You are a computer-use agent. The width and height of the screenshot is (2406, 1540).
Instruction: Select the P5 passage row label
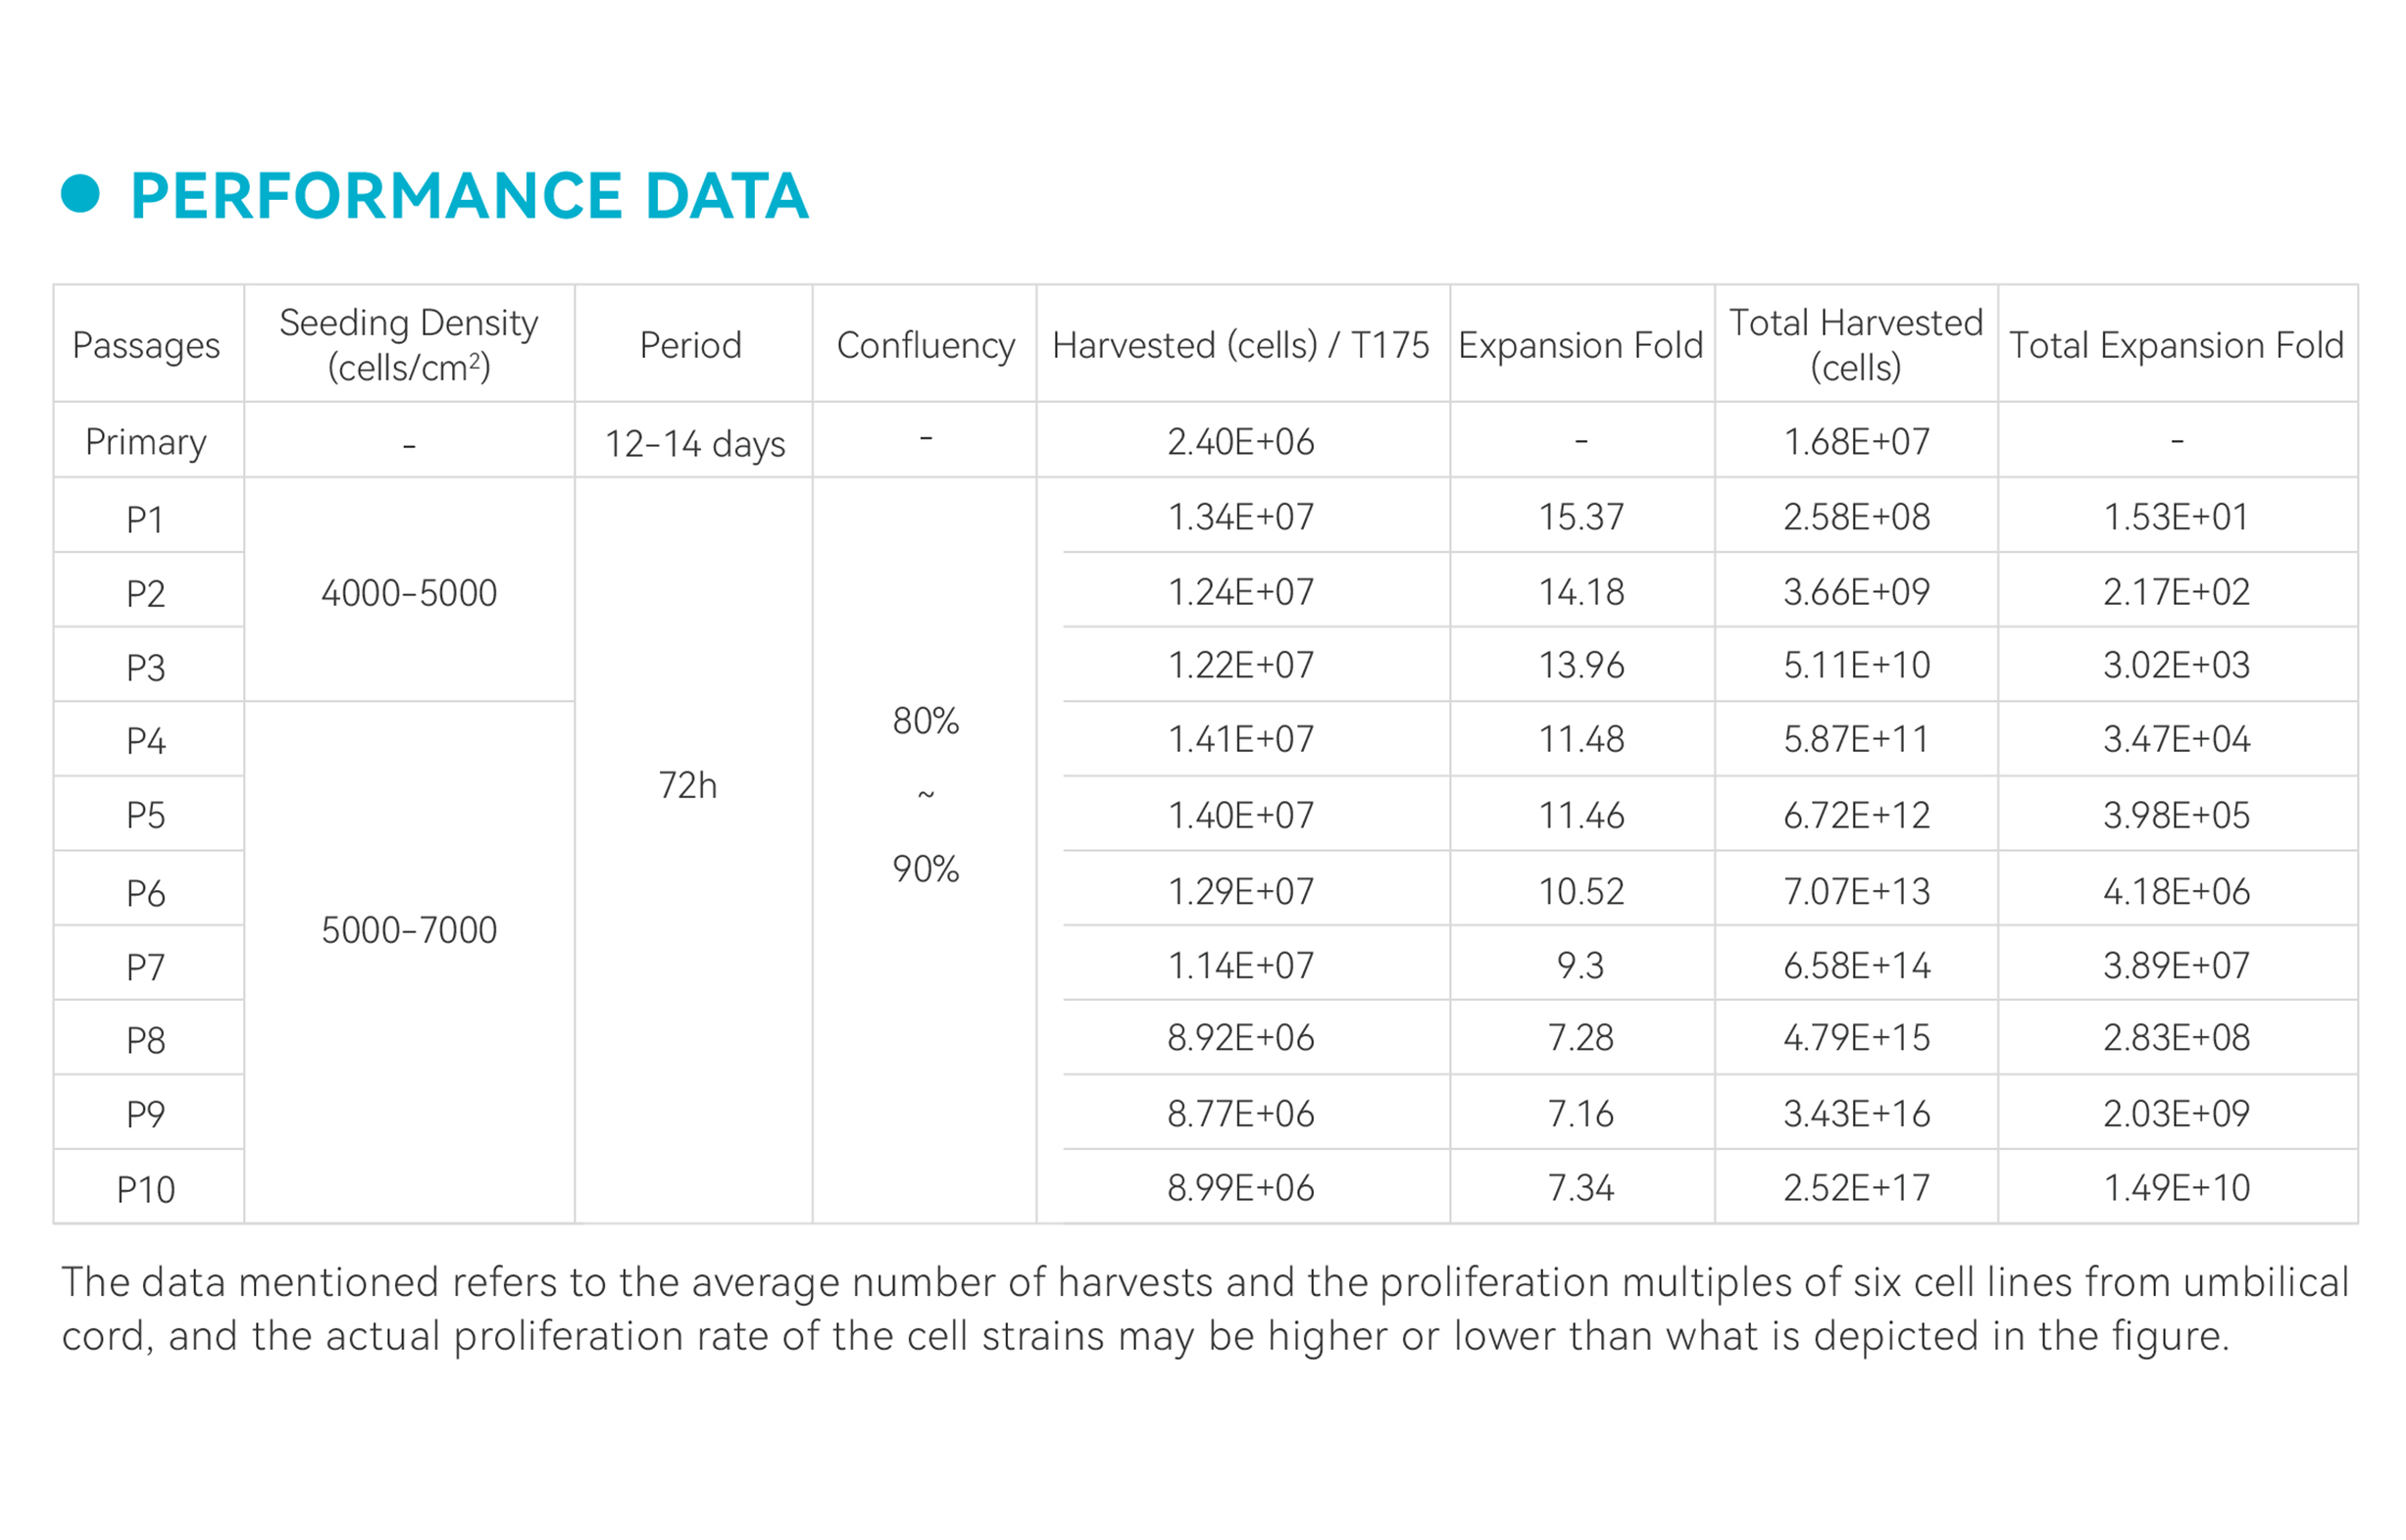(x=146, y=815)
